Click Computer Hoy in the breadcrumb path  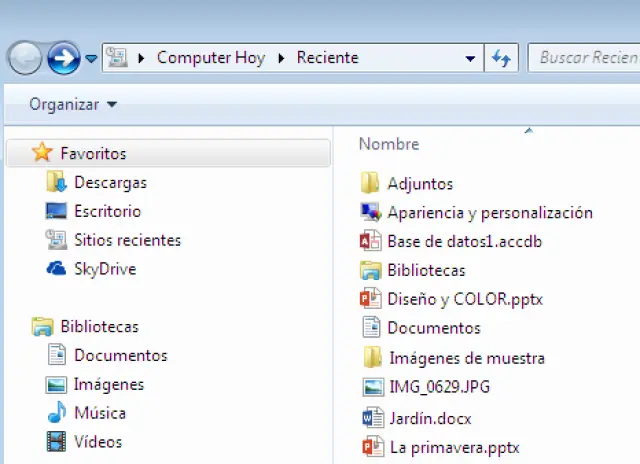tap(210, 58)
